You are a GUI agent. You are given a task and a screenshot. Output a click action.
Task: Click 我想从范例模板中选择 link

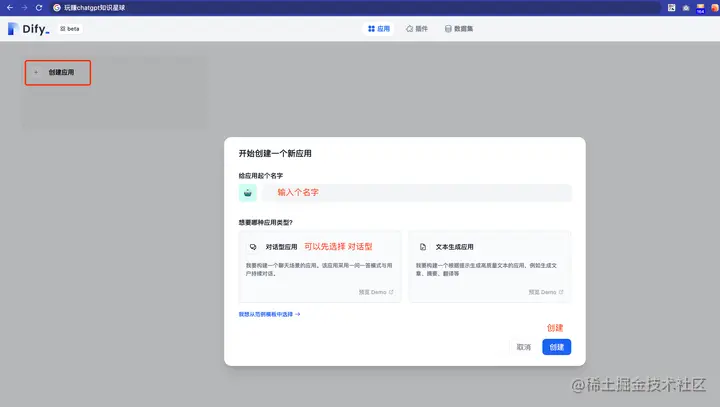click(x=270, y=314)
